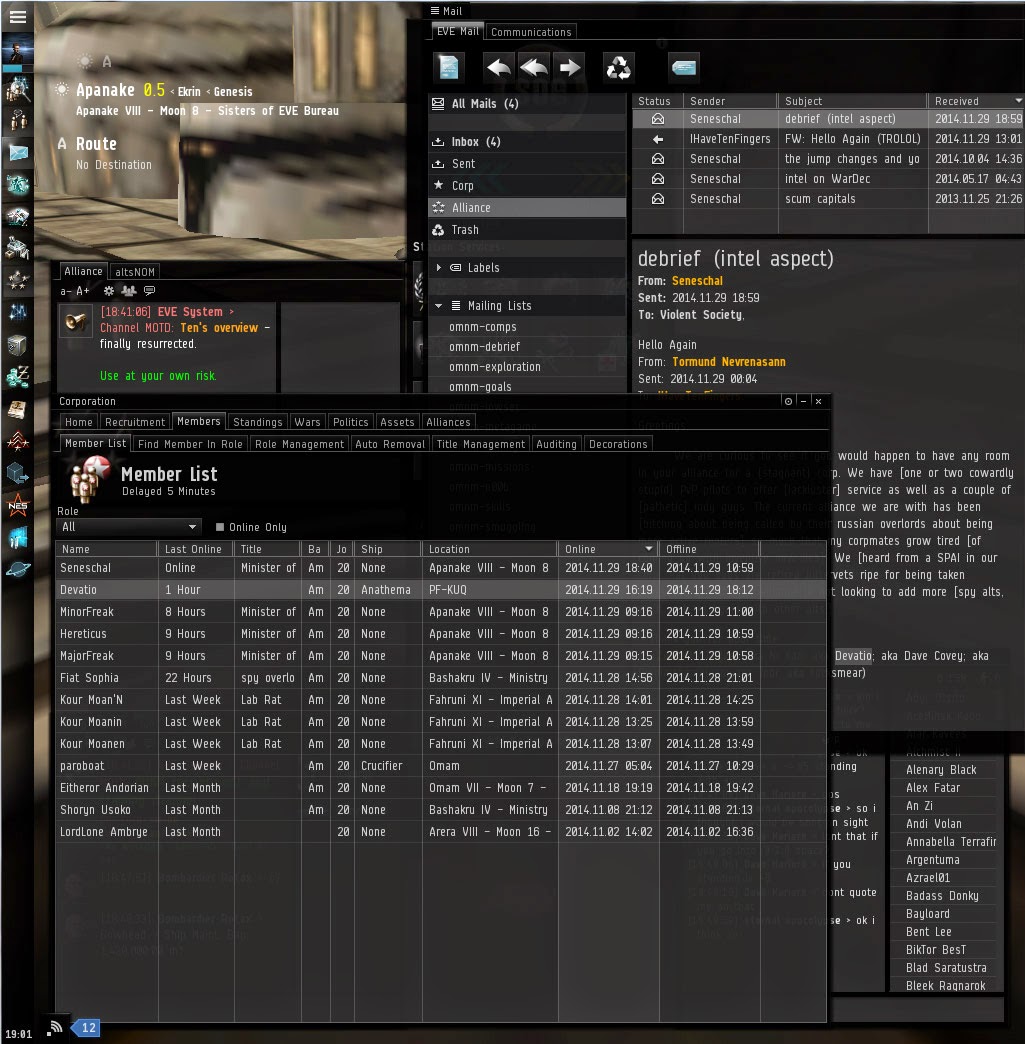Open the Decorations sub-tab

(x=618, y=444)
